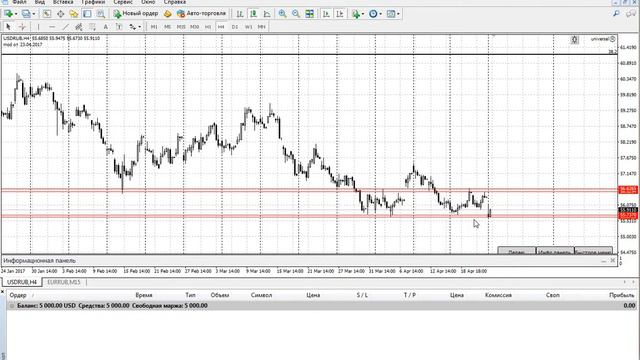640x360 pixels.
Task: Select the horizontal line tool
Action: (x=52, y=27)
